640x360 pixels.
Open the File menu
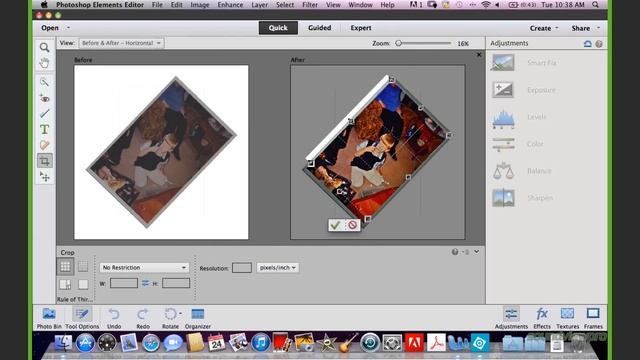[157, 5]
